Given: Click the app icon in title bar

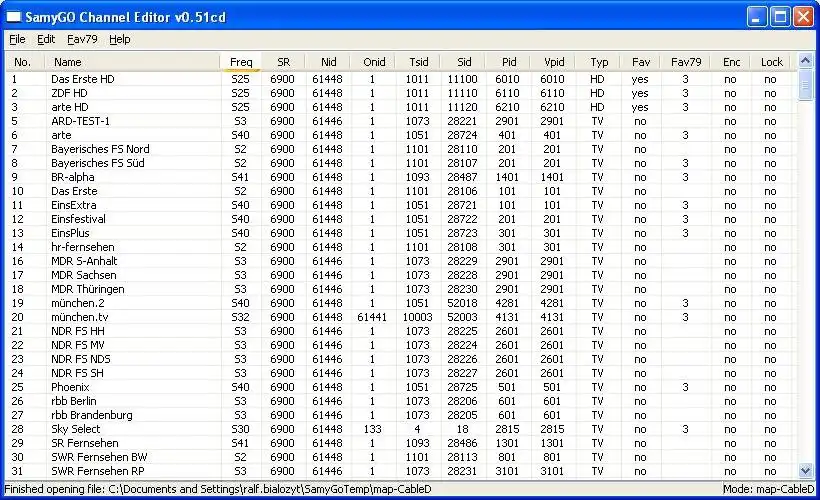Looking at the screenshot, I should click(13, 17).
